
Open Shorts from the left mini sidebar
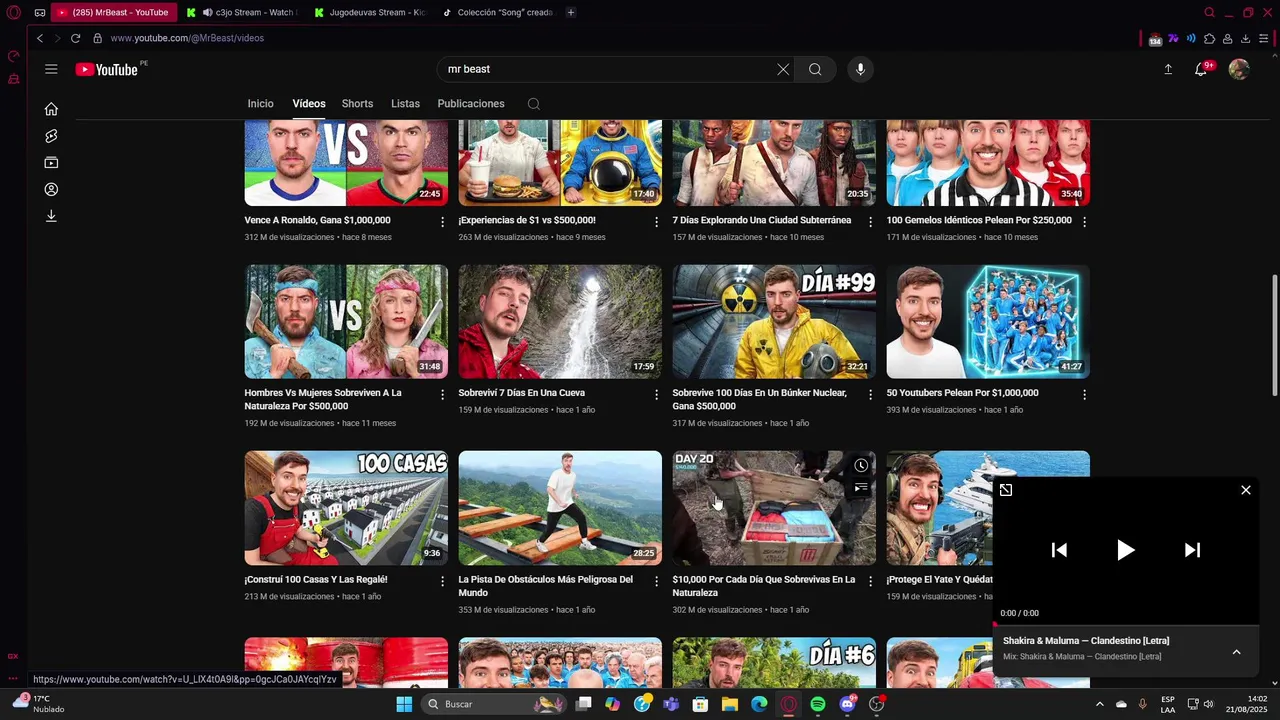click(x=51, y=136)
